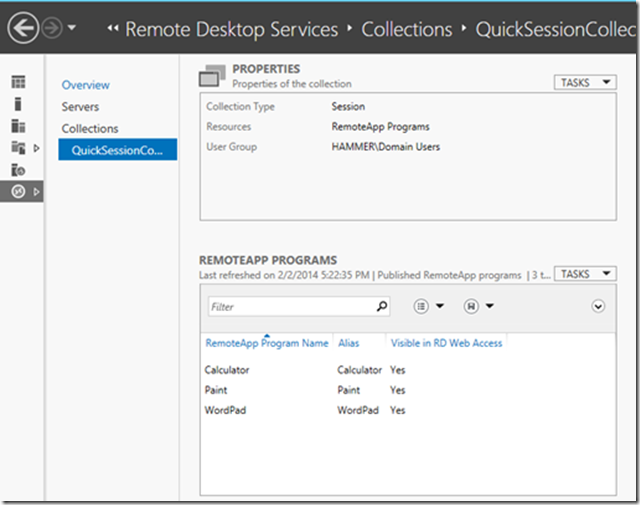The height and width of the screenshot is (505, 640).
Task: Open the list view options dropdown
Action: coord(428,307)
